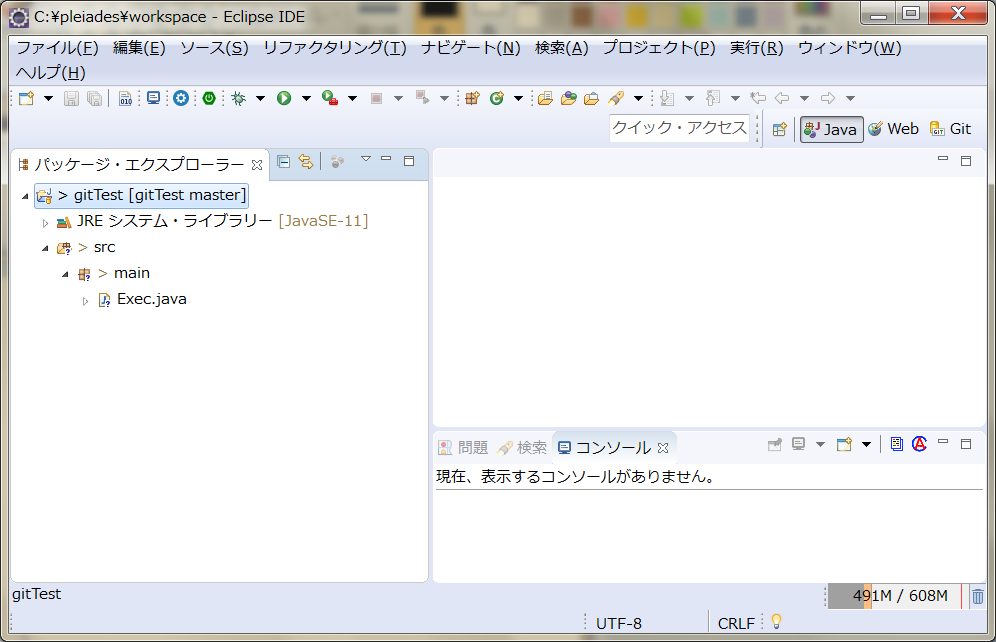The width and height of the screenshot is (996, 642).
Task: Run garbage collector trash icon
Action: [978, 596]
